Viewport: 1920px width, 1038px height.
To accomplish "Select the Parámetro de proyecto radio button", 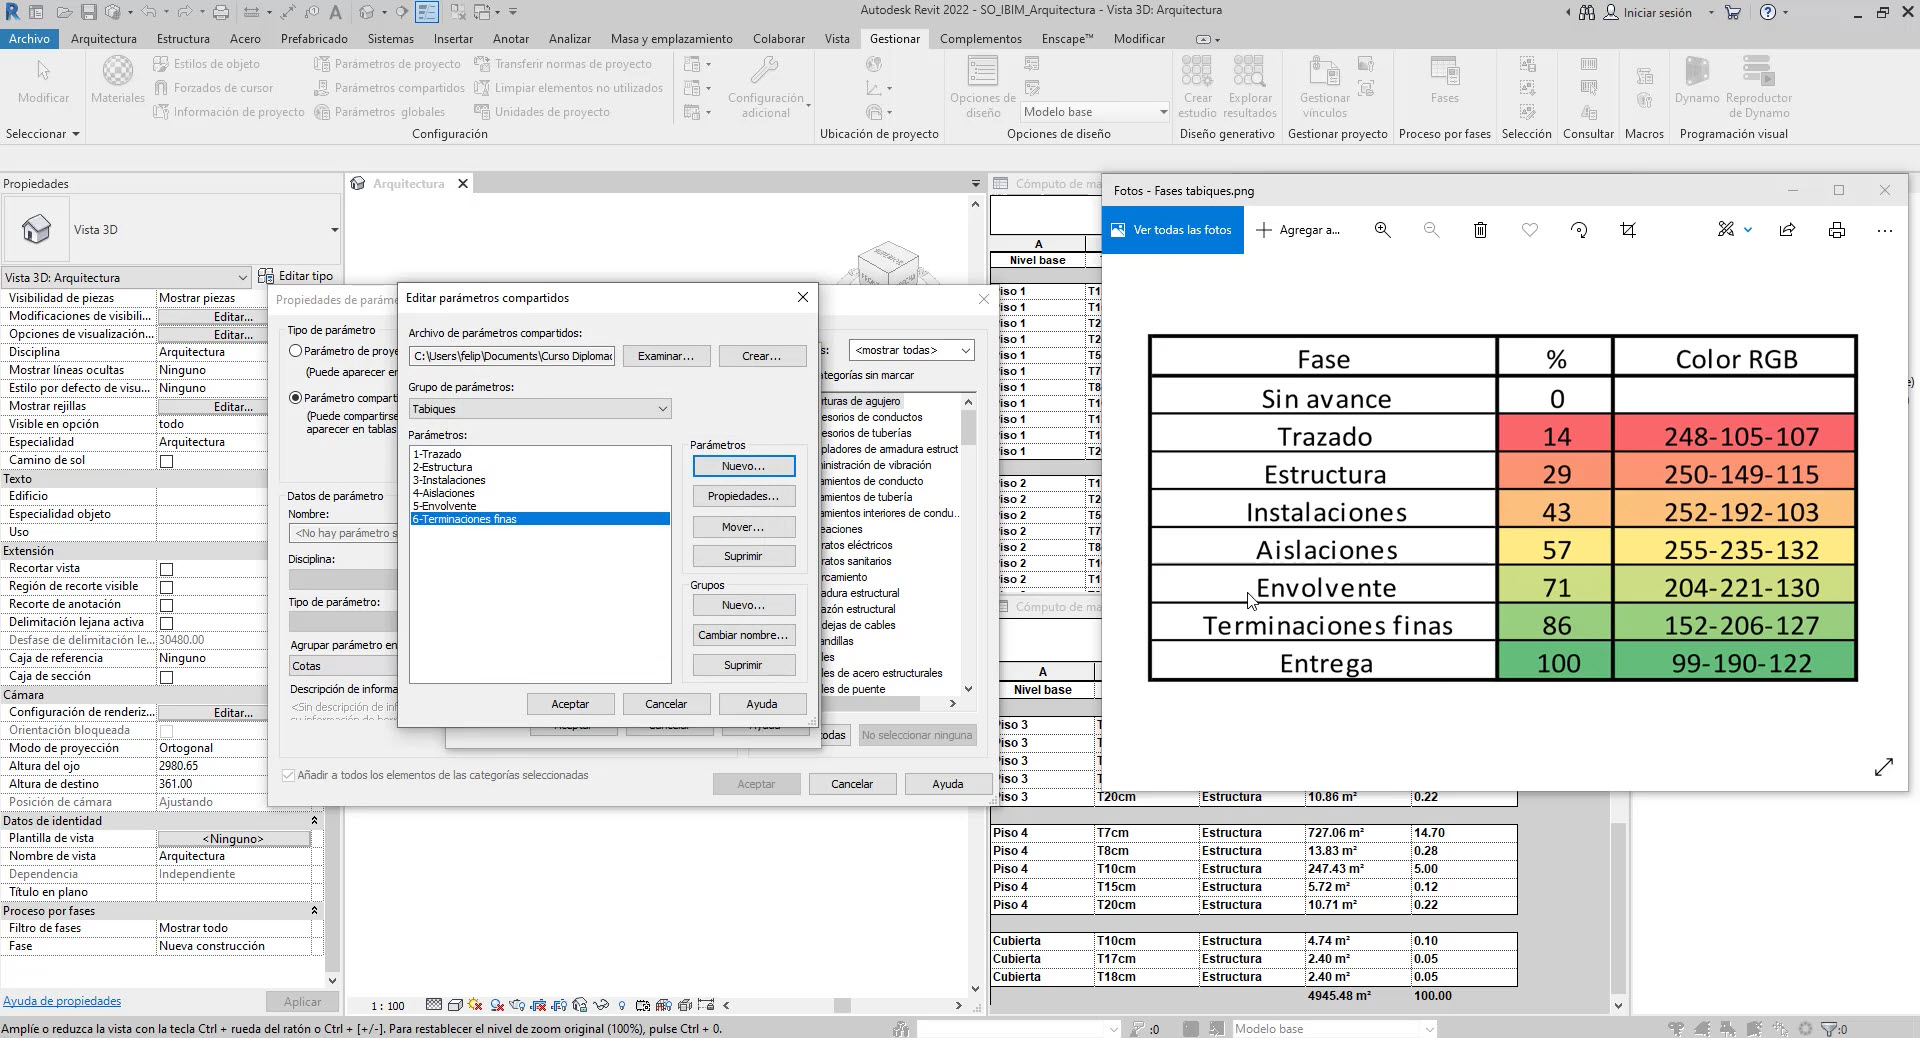I will [296, 351].
